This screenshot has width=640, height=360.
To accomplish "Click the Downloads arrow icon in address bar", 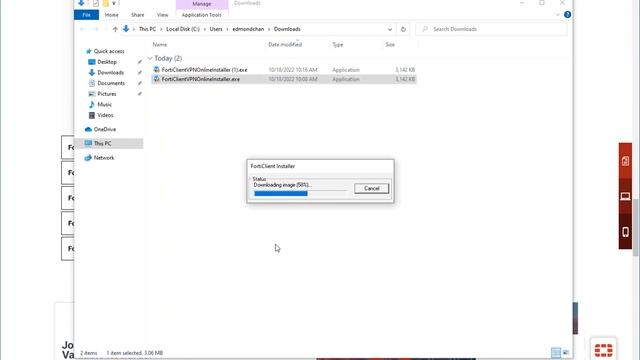I will [x=126, y=29].
